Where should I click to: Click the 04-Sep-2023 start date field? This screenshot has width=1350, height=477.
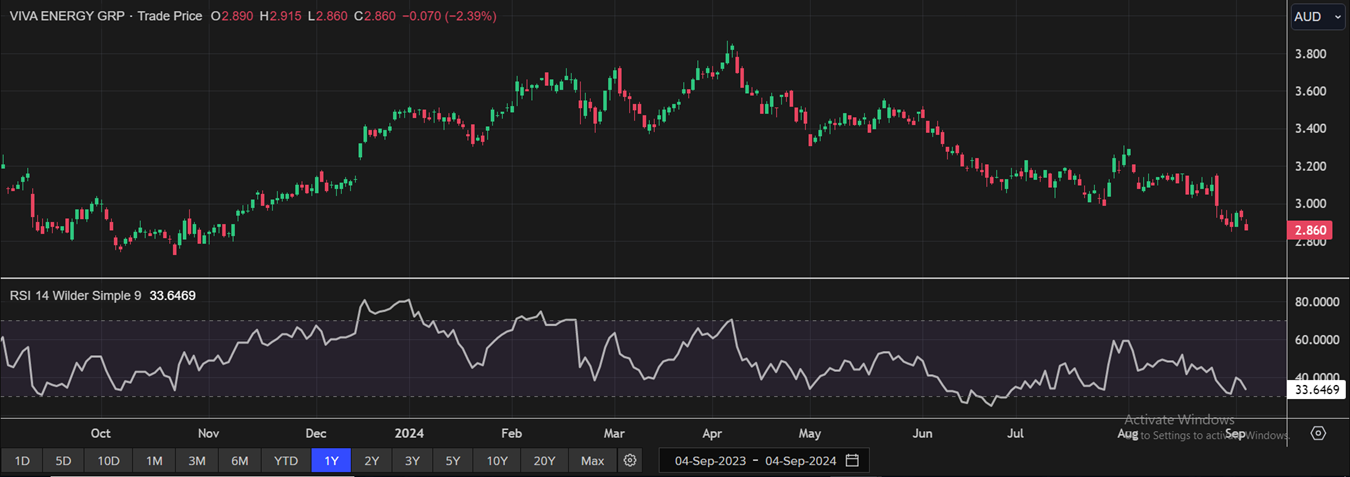709,461
